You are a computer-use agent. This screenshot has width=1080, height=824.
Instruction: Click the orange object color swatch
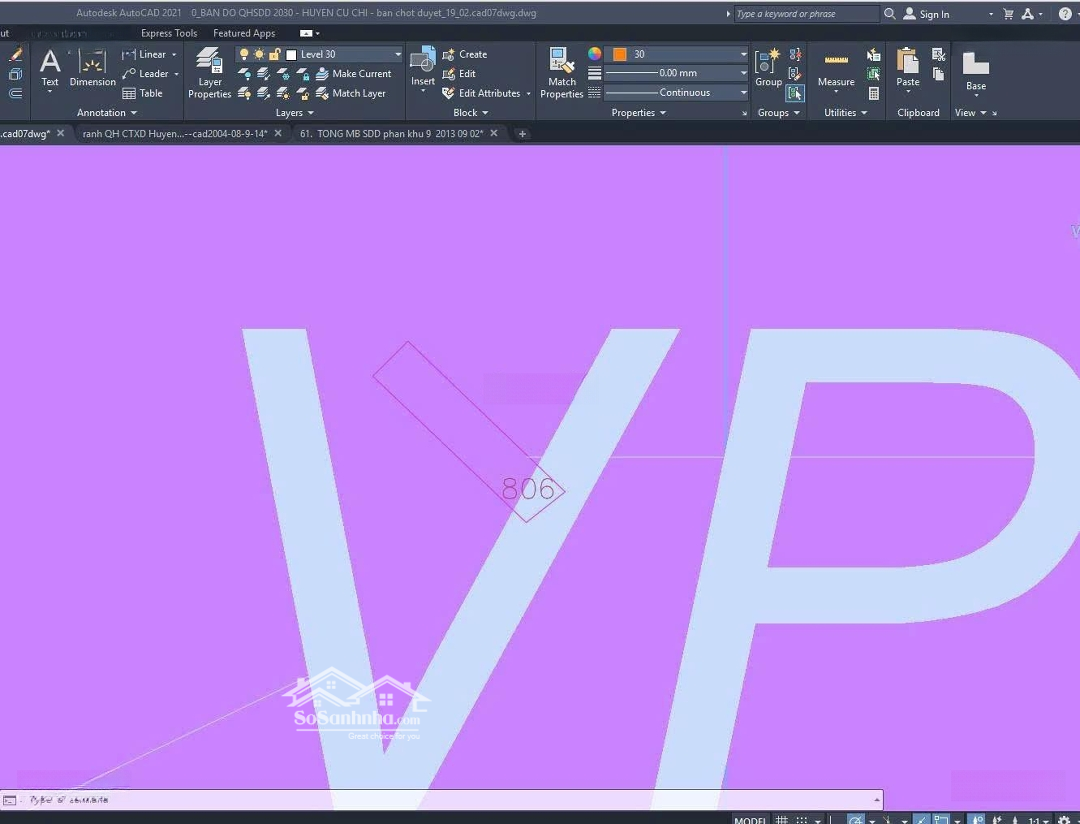click(x=619, y=54)
